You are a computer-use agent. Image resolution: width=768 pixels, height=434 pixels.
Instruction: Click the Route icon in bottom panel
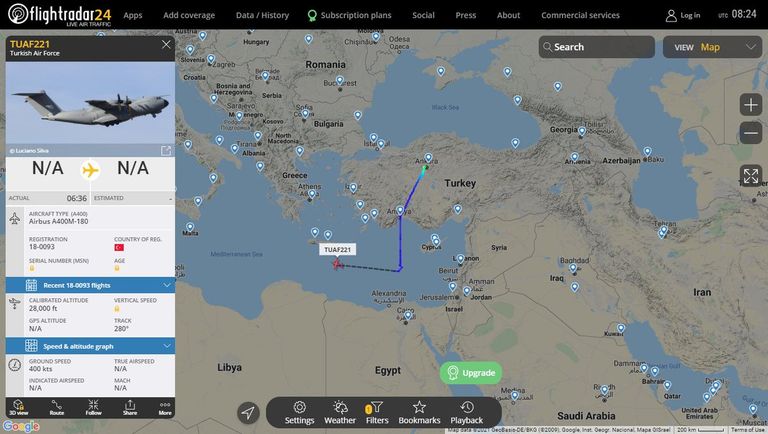[56, 408]
